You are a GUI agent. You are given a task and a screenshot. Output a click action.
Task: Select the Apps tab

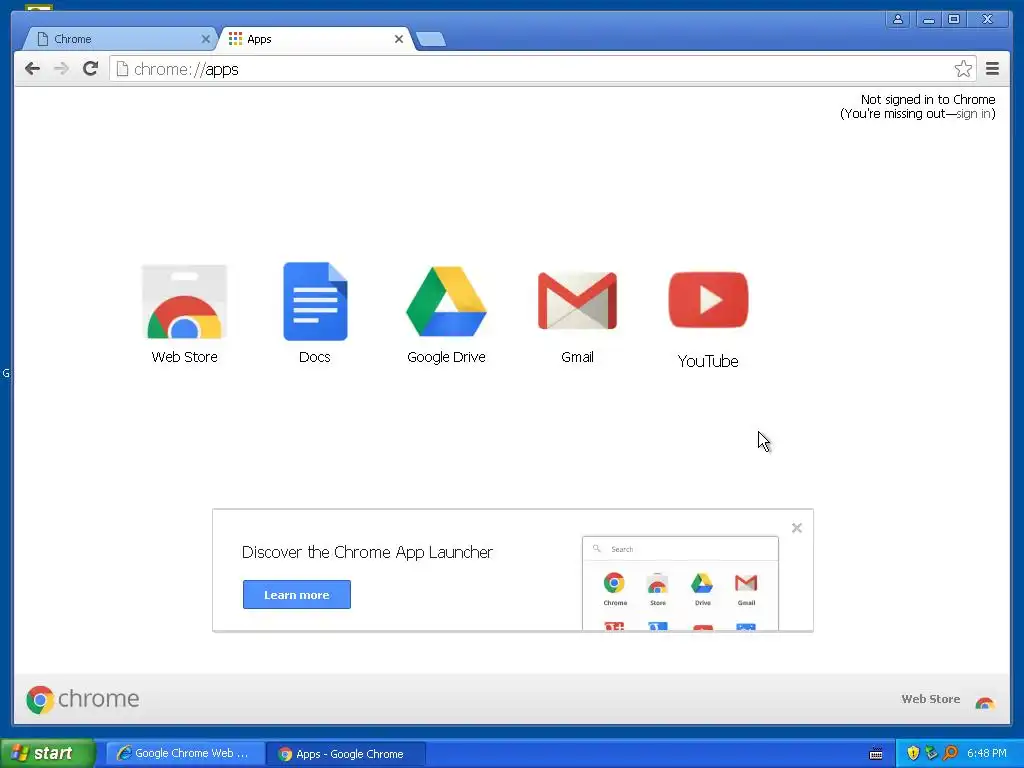(316, 39)
